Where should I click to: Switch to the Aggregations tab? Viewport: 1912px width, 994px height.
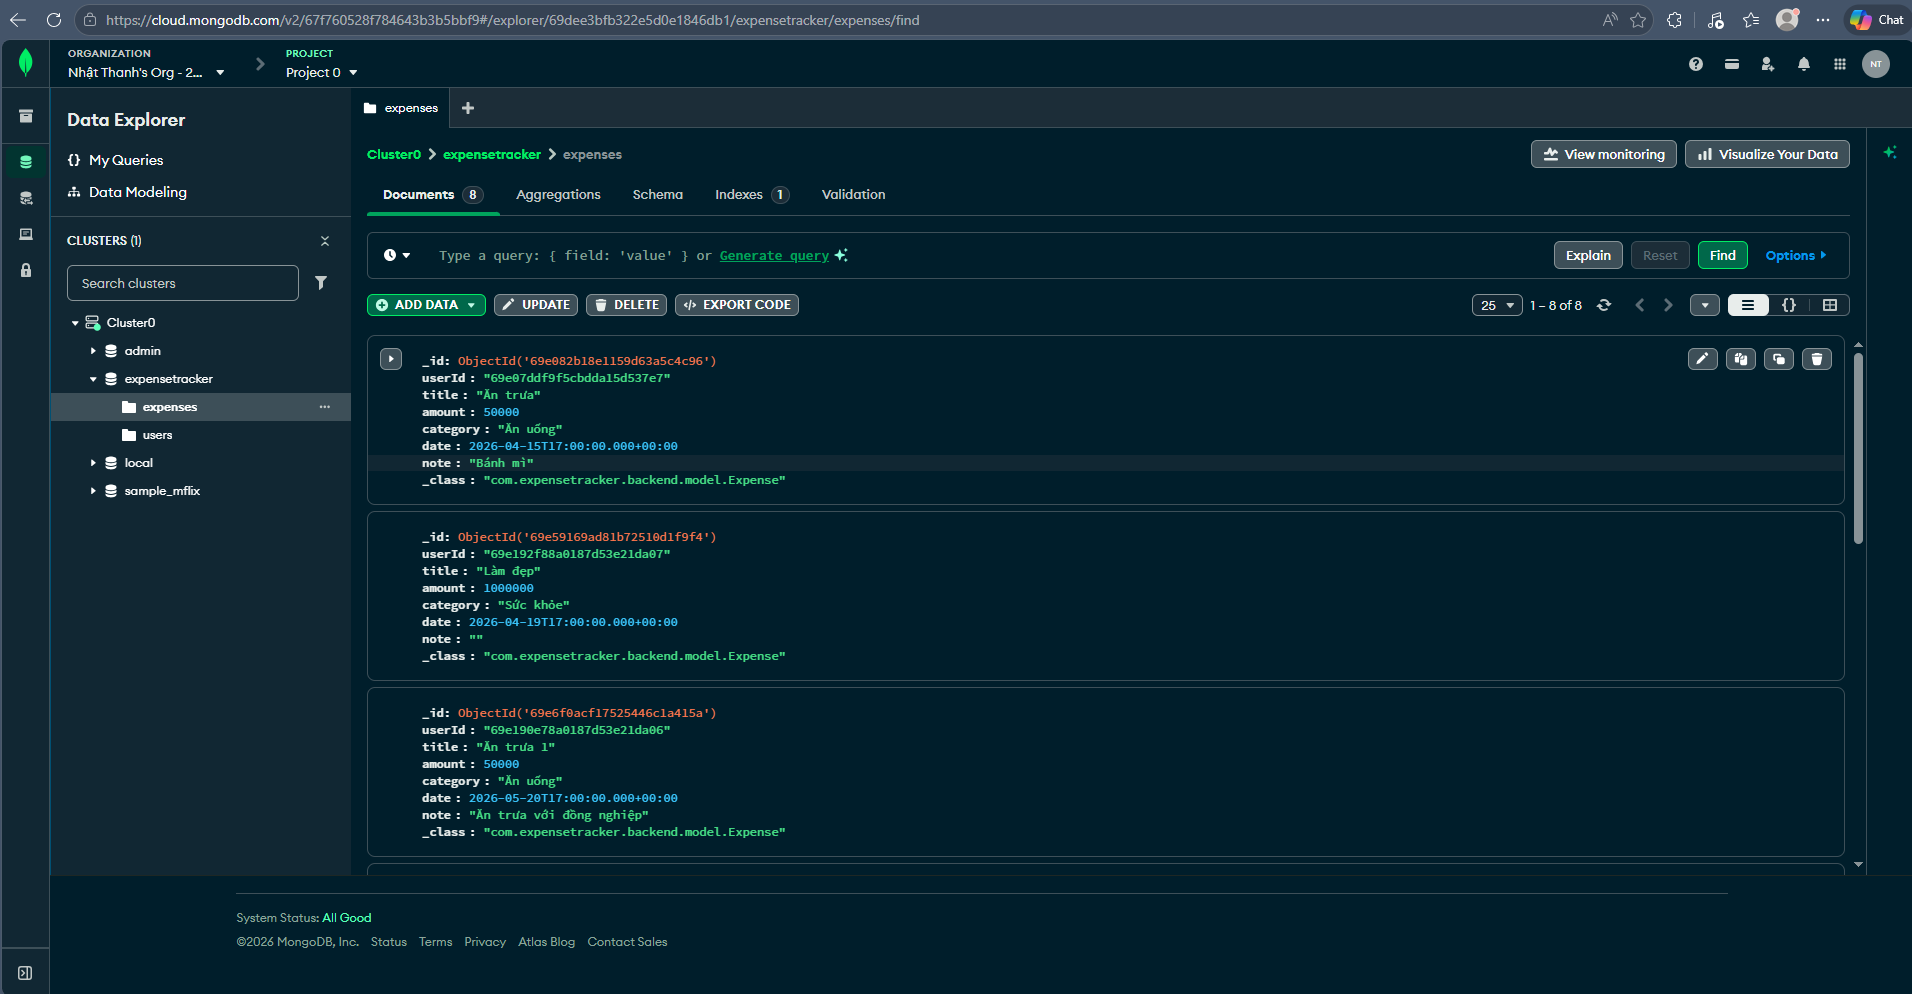point(558,195)
